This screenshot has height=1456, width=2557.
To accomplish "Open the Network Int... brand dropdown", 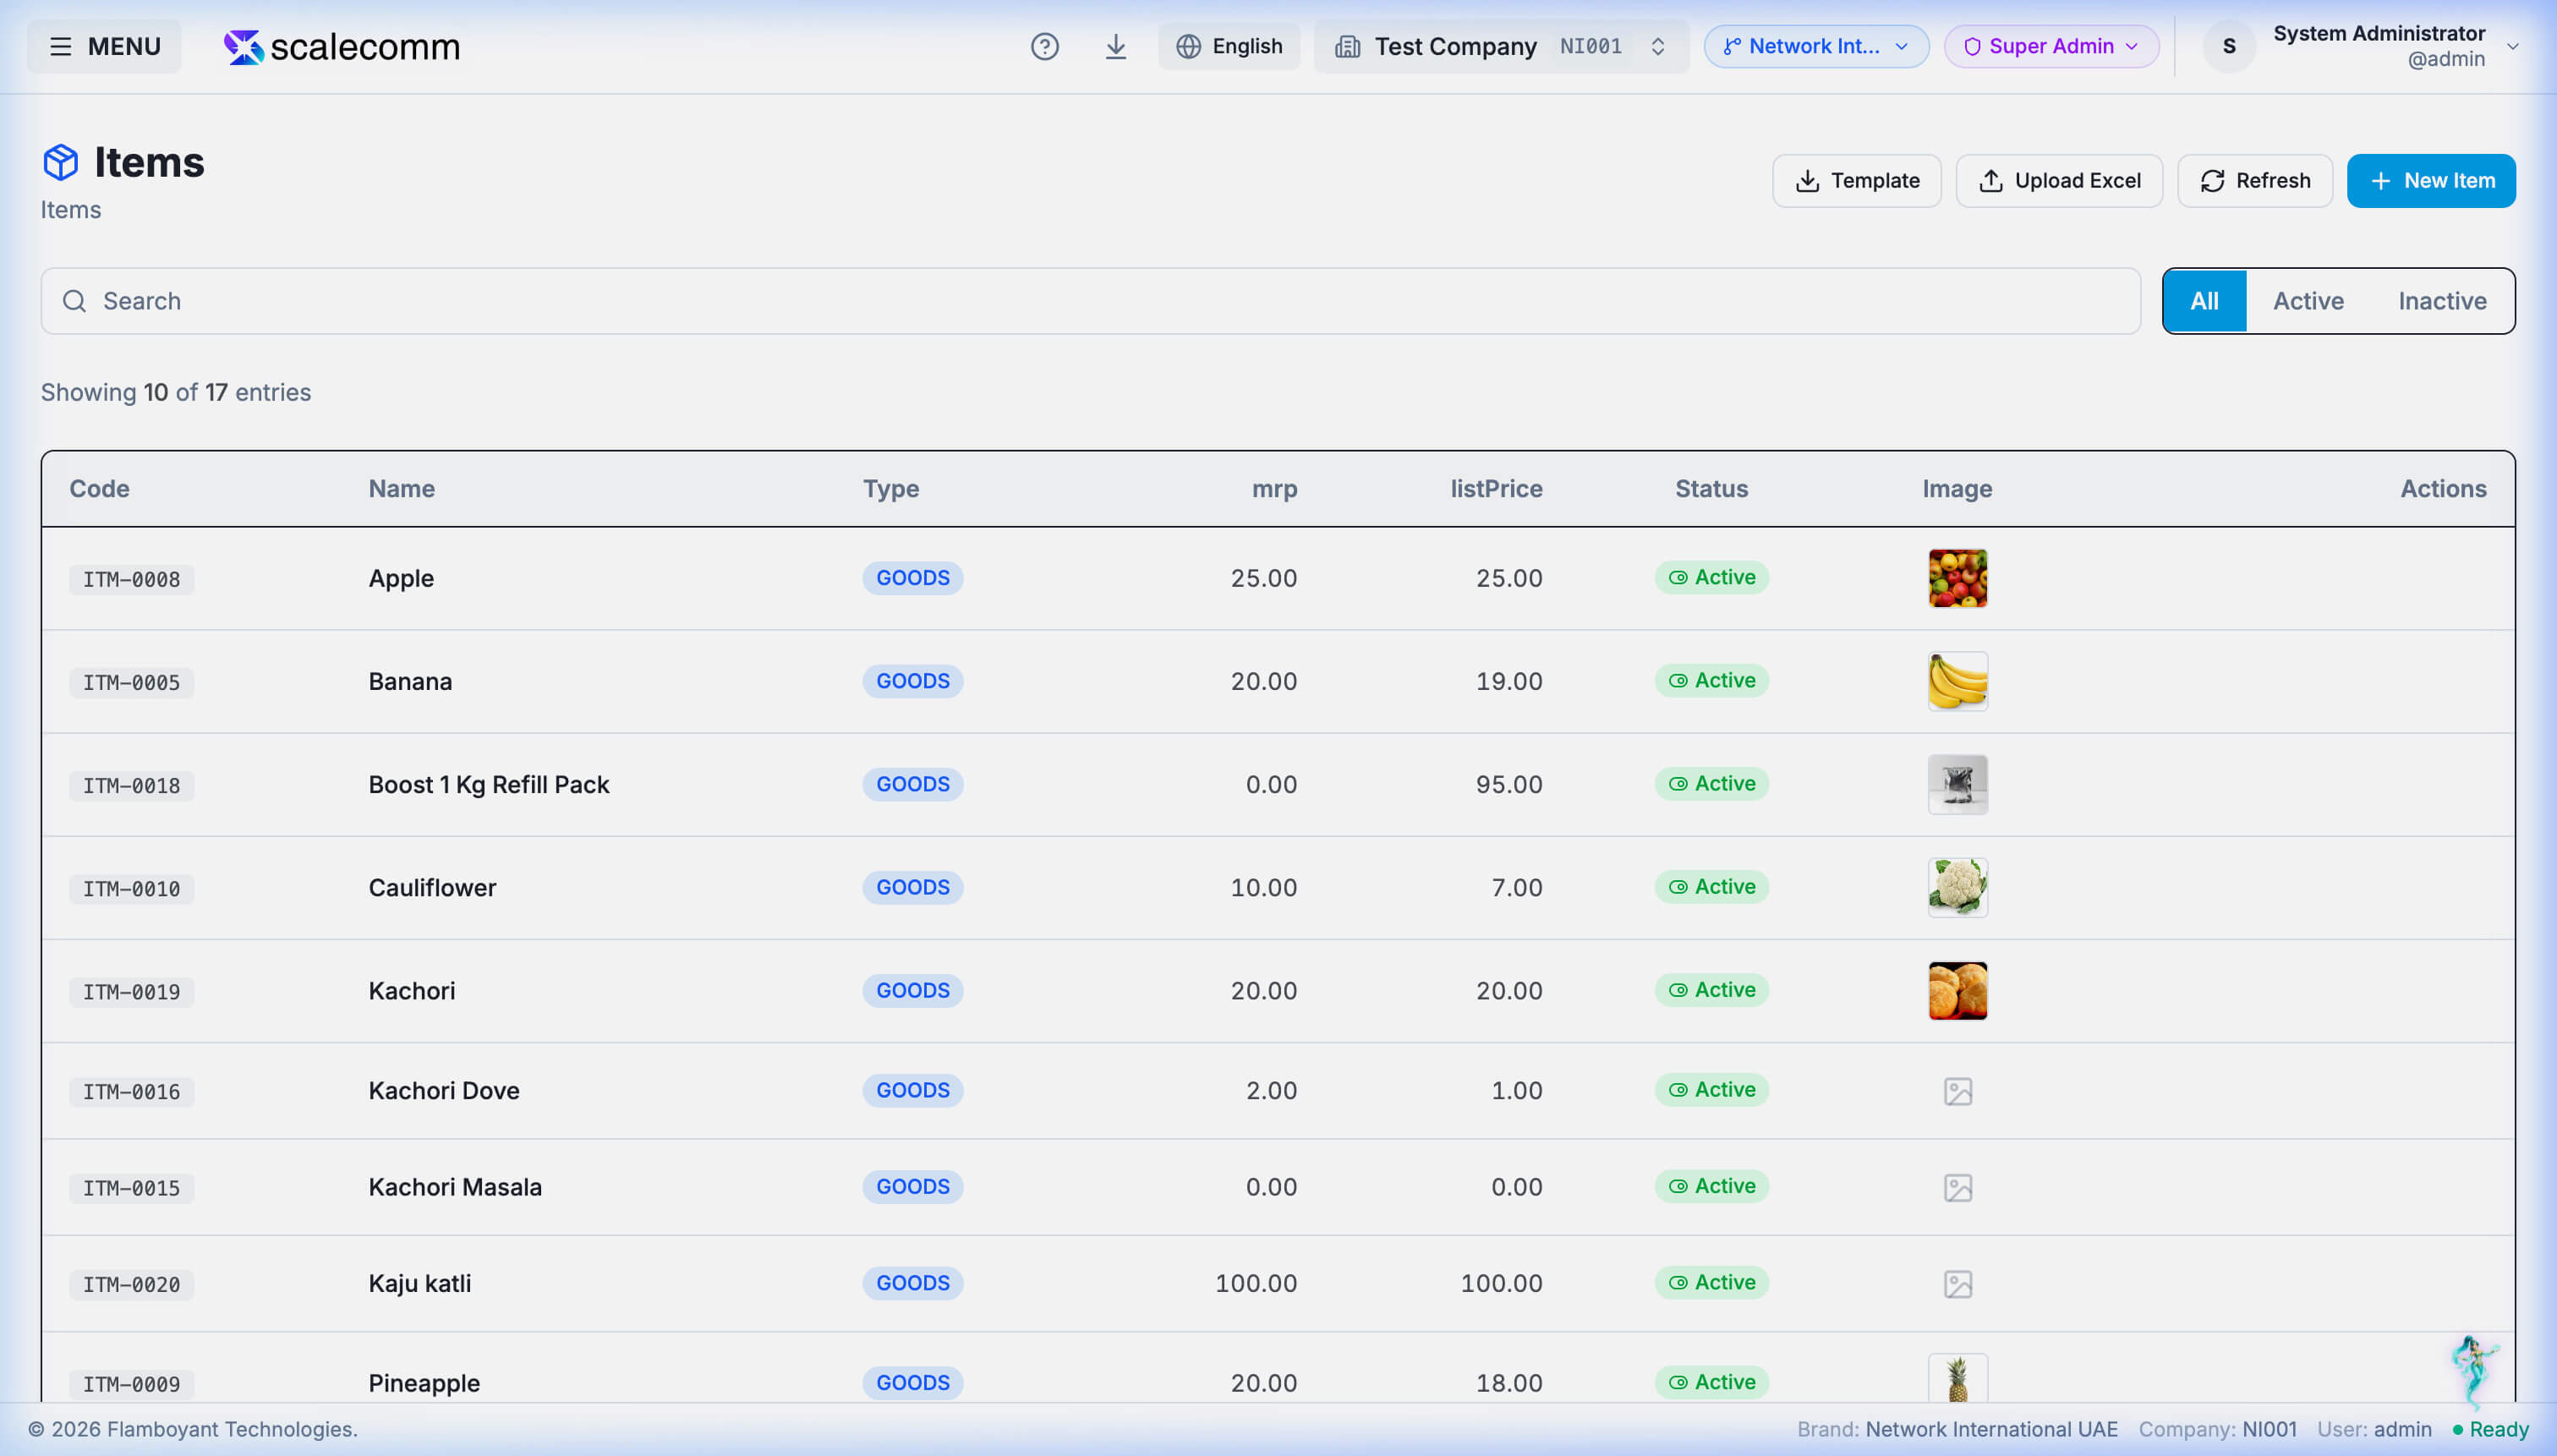I will point(1816,46).
